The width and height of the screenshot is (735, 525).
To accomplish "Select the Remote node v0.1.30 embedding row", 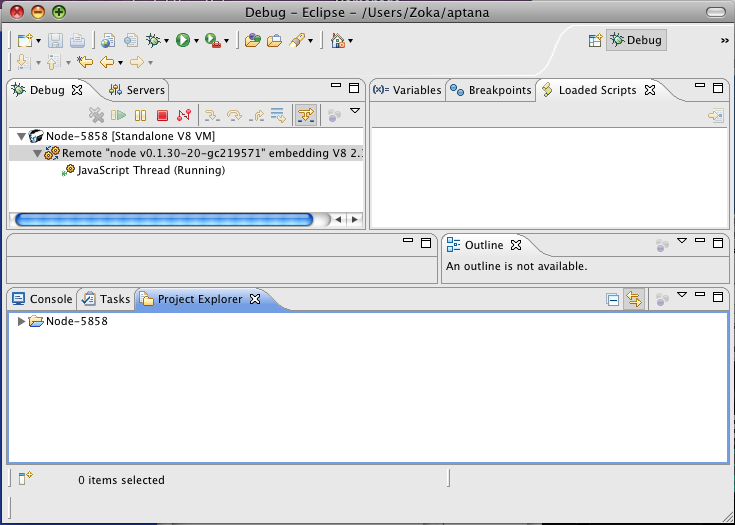I will coord(186,153).
